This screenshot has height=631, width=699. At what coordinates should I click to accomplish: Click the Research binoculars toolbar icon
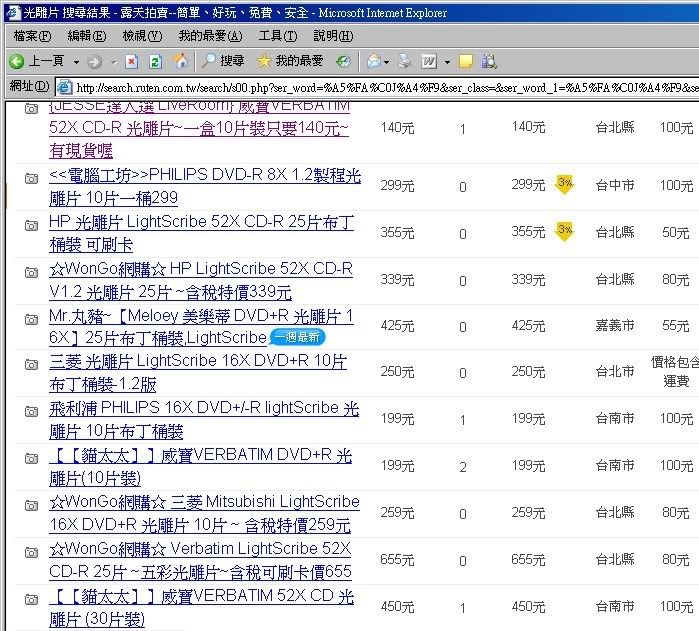pyautogui.click(x=489, y=61)
